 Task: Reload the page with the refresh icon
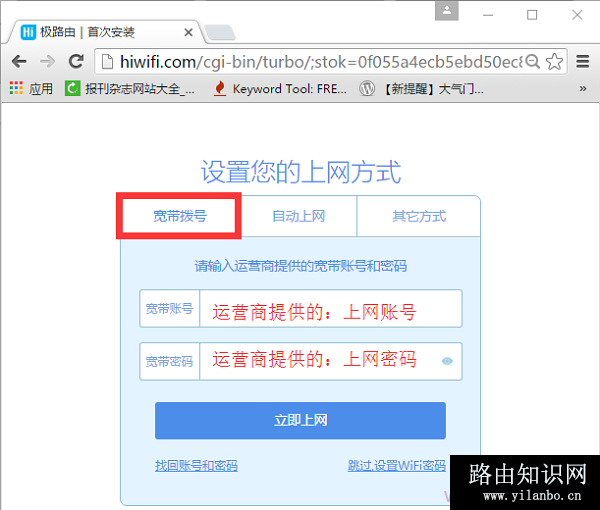tap(76, 61)
